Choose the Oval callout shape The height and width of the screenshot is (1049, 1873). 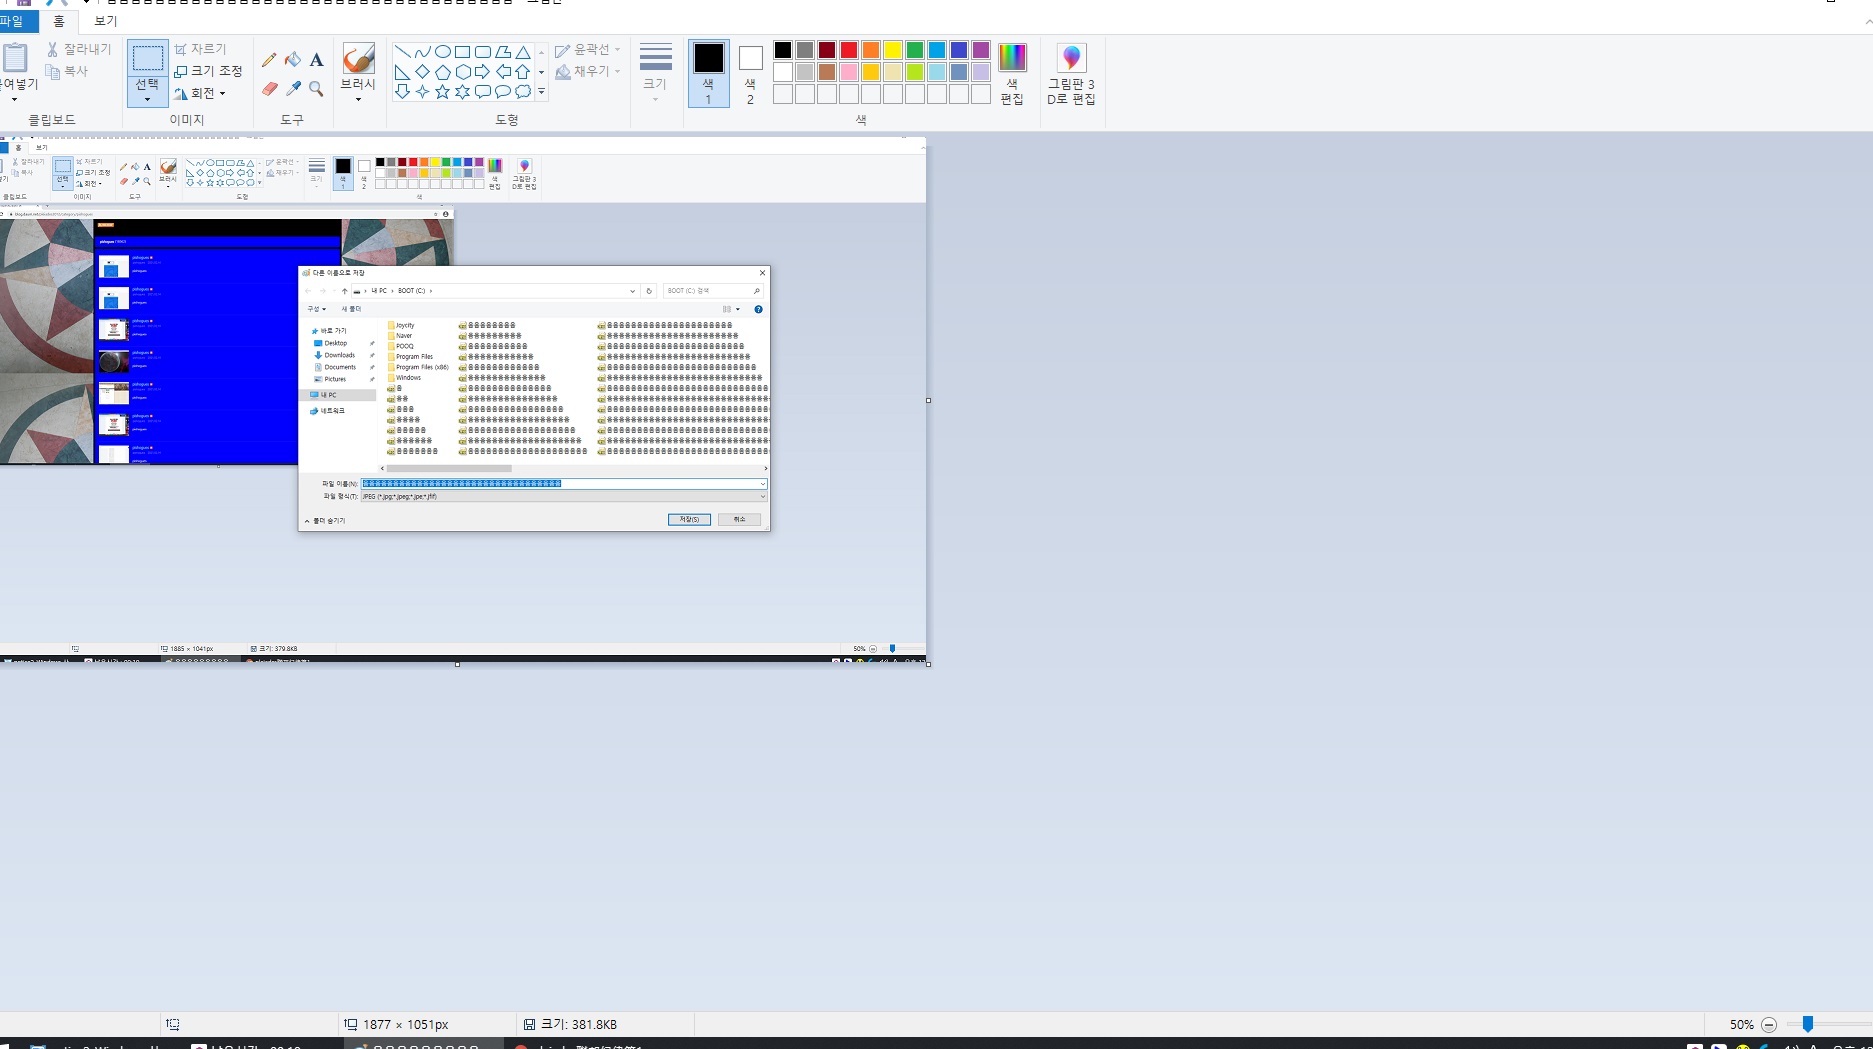(503, 92)
